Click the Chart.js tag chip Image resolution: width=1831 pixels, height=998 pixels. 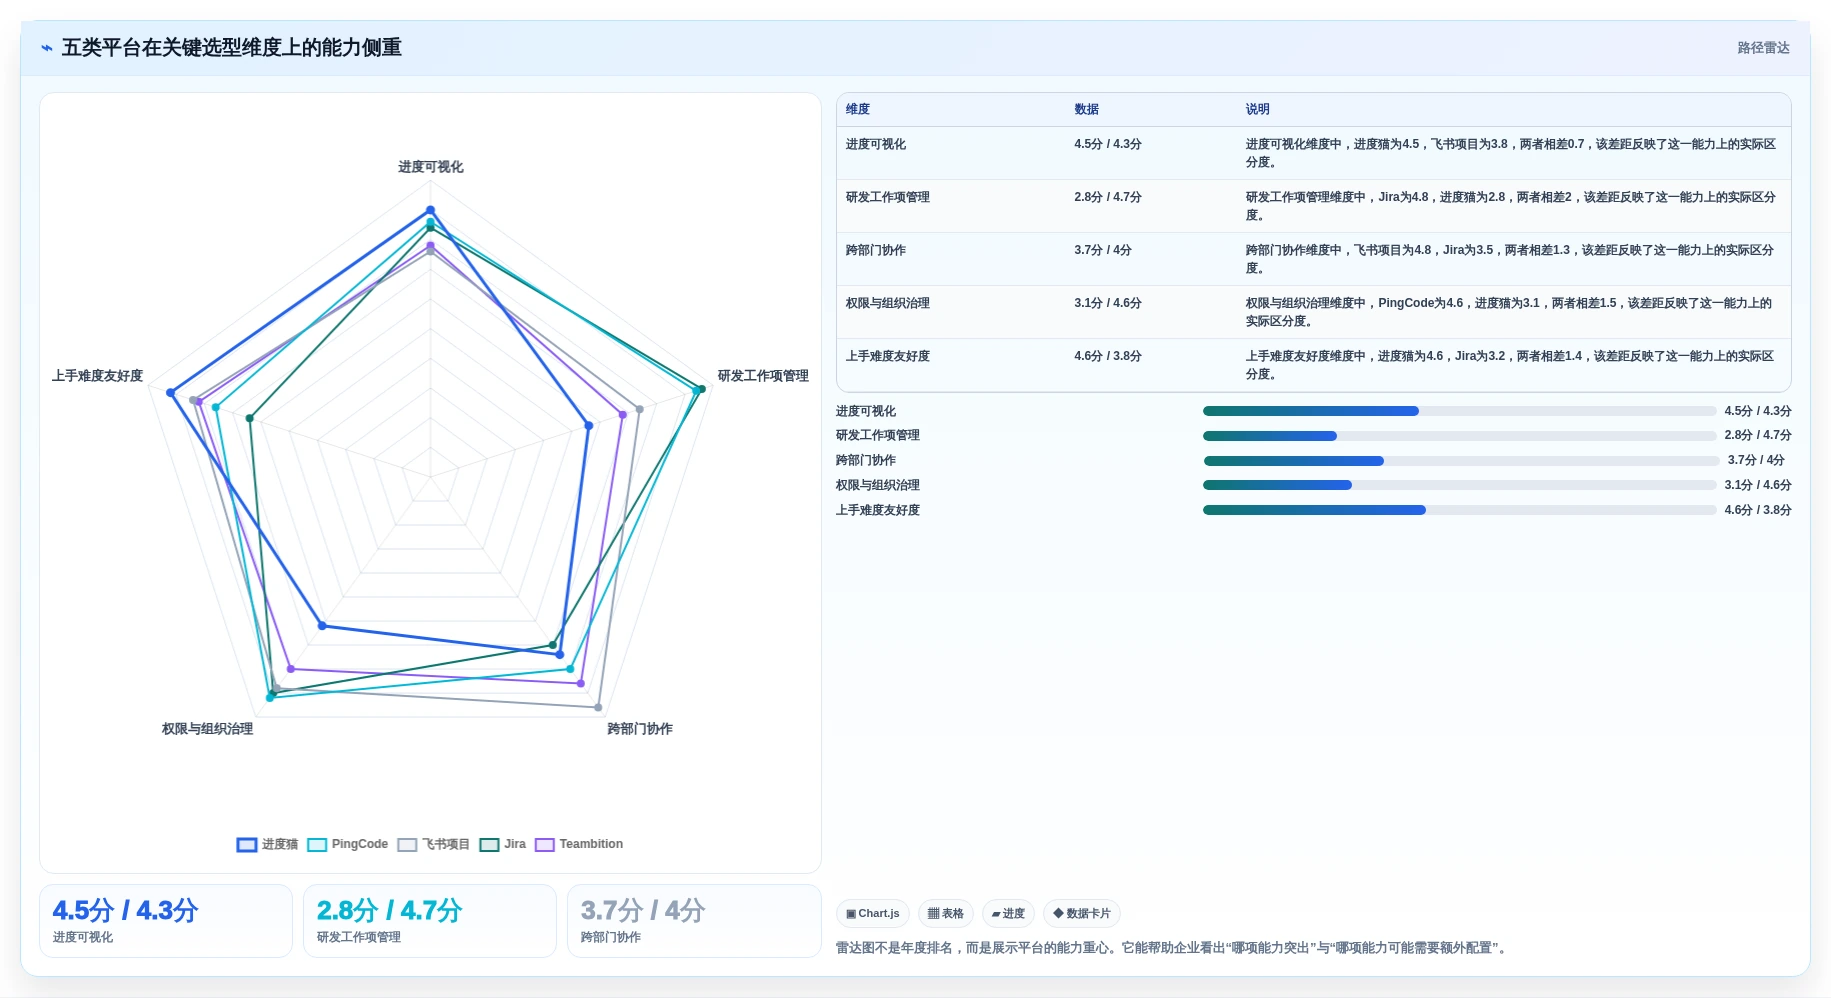tap(872, 913)
